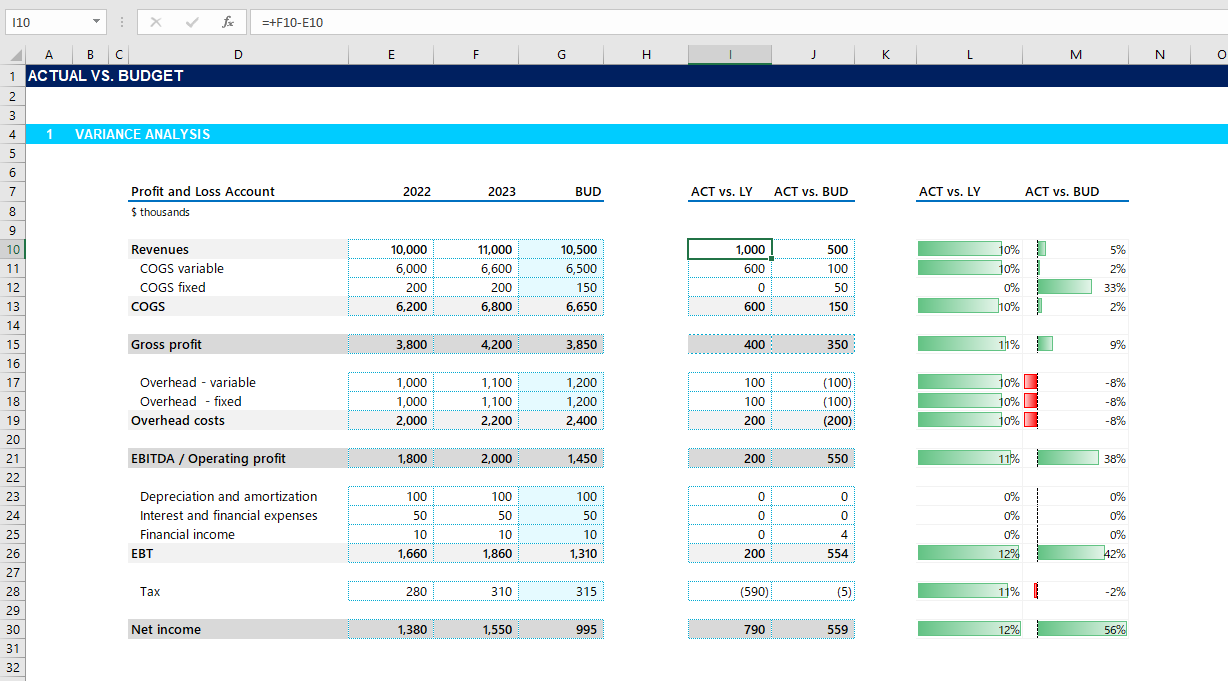Click the three-dot Name Box resize handle

(121, 22)
